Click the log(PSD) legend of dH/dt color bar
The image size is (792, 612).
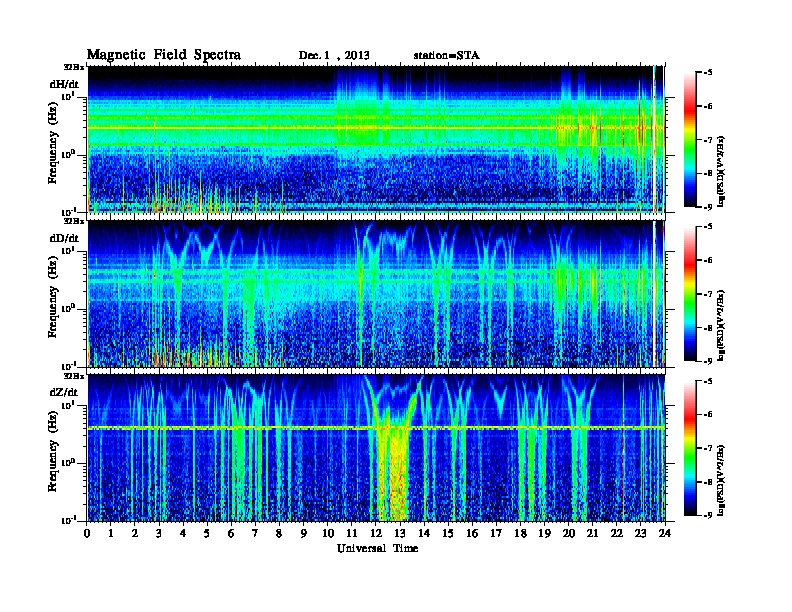[721, 172]
